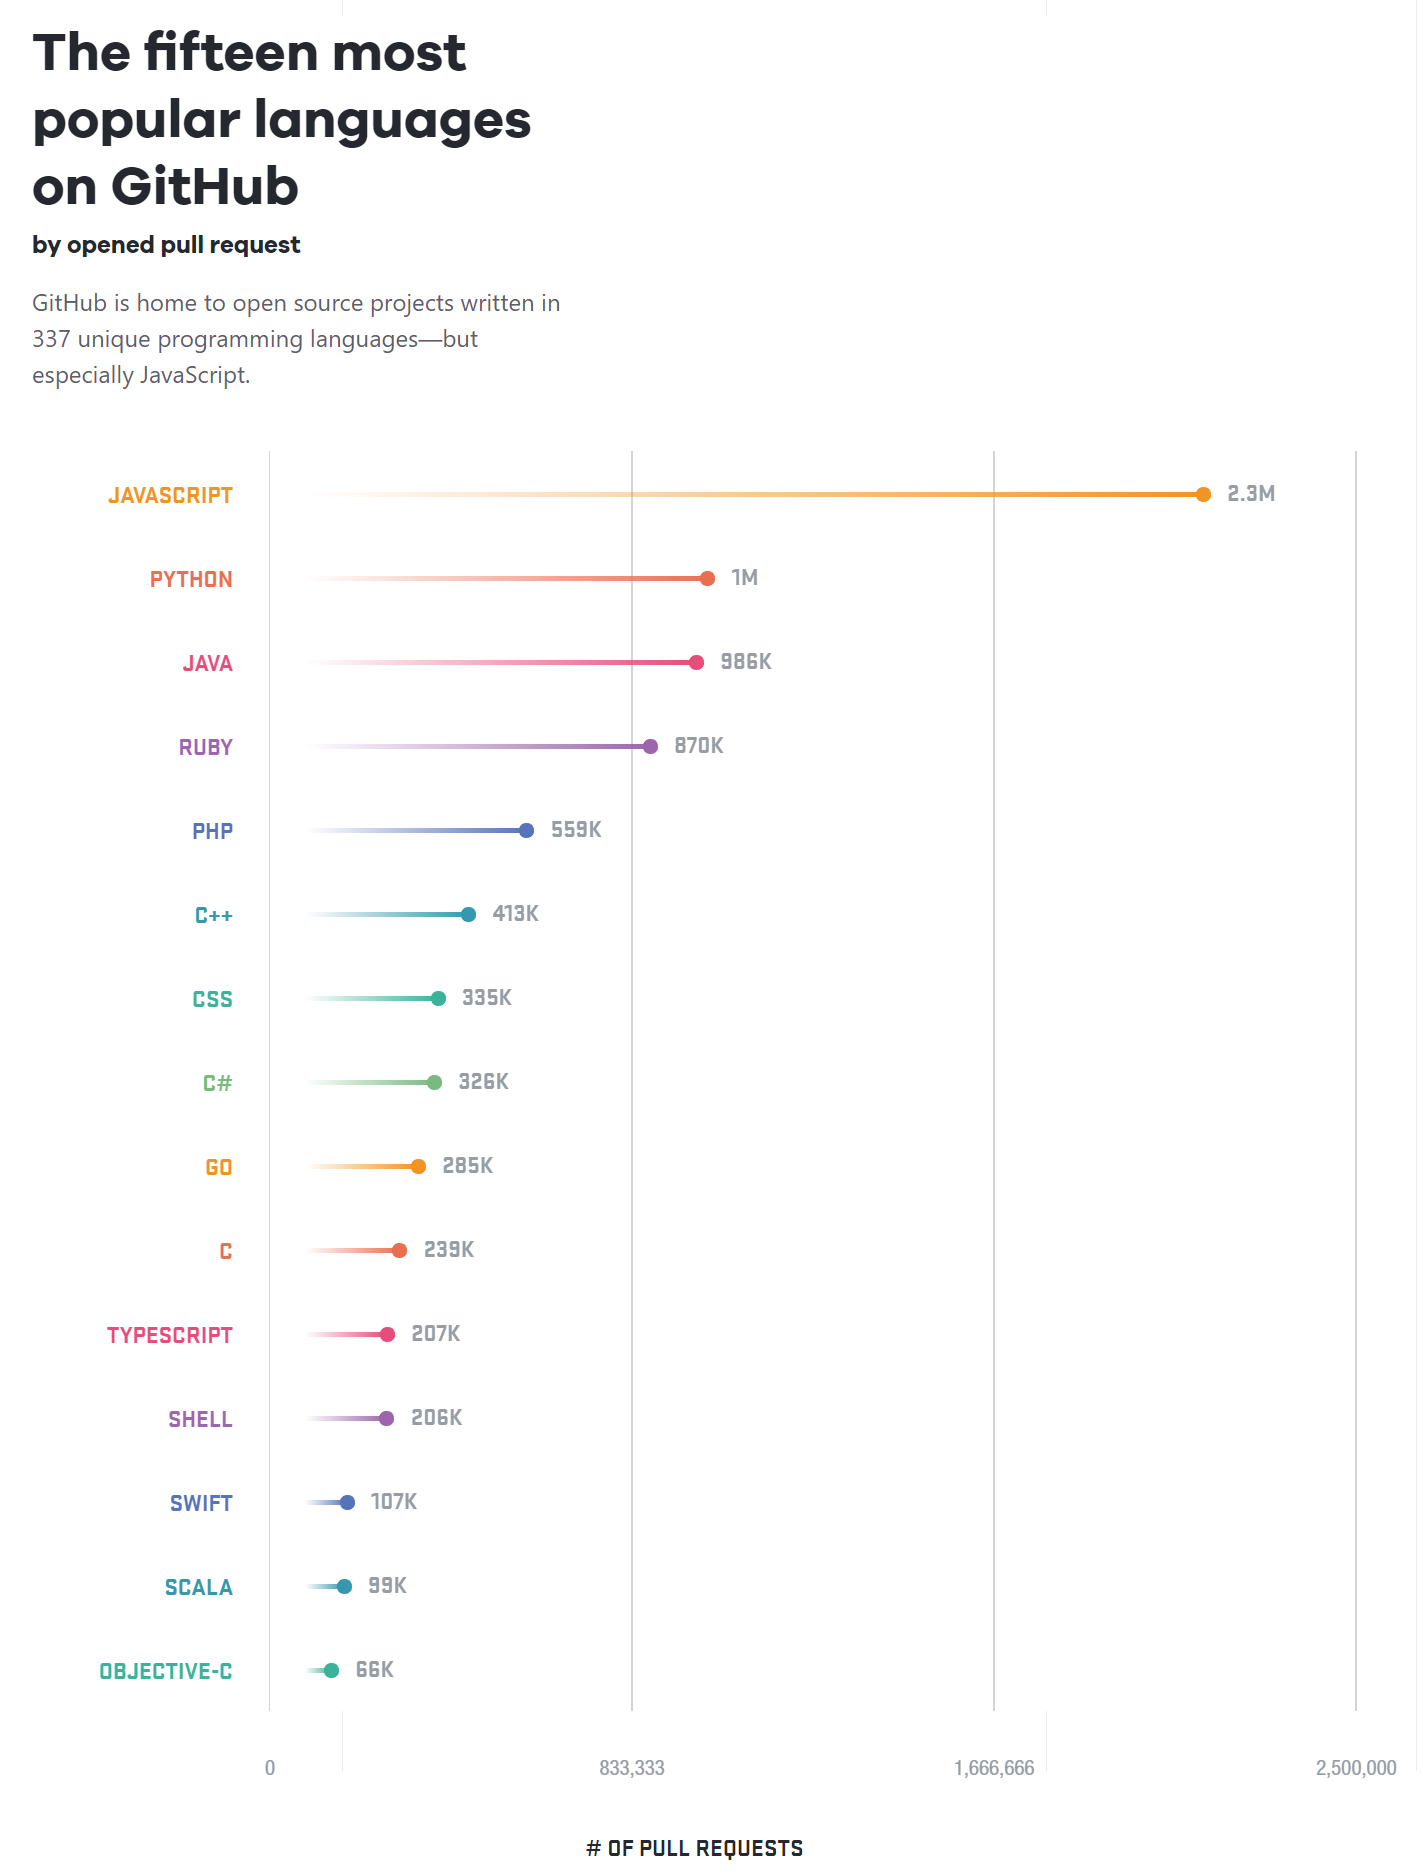Click the 2,500,000 axis tick label
Image resolution: width=1423 pixels, height=1876 pixels.
click(1355, 1767)
